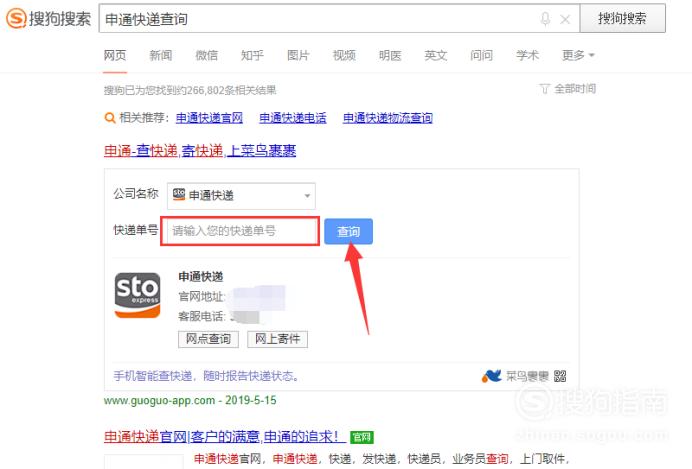Click the 客服电话 label

[202, 316]
